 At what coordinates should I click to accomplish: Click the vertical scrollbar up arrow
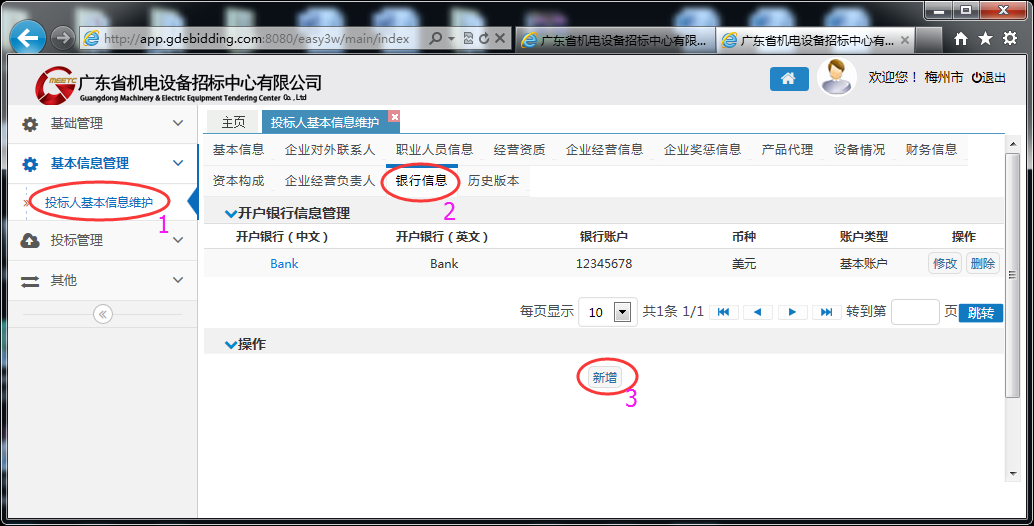click(x=1013, y=142)
